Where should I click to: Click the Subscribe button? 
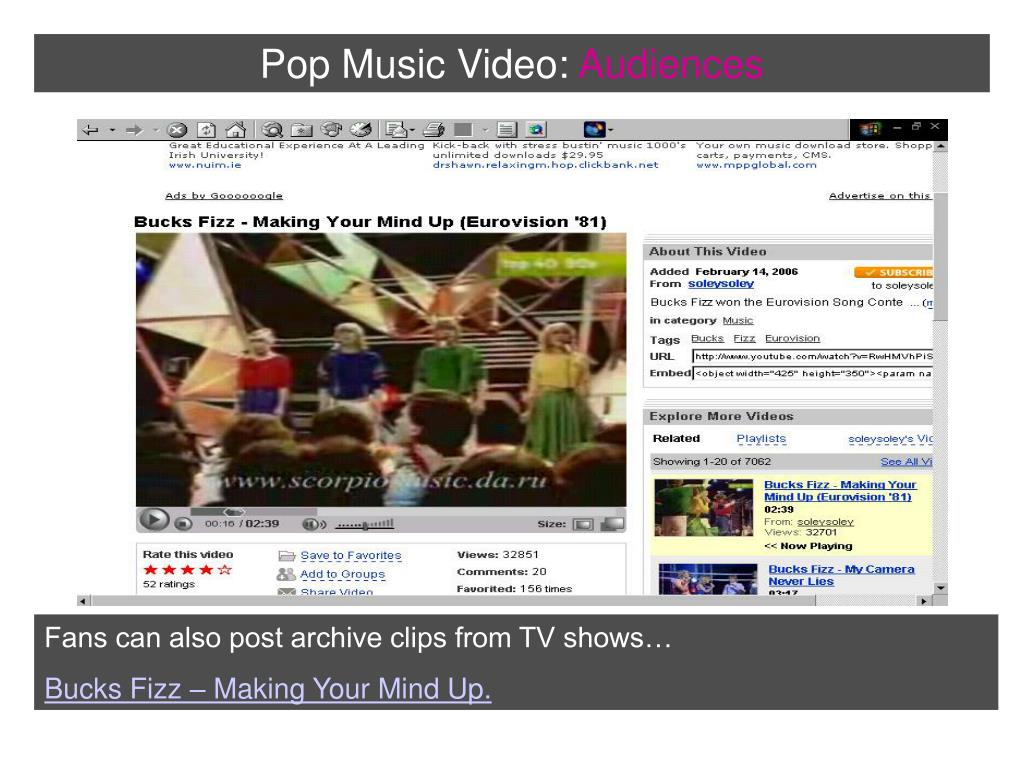click(893, 272)
